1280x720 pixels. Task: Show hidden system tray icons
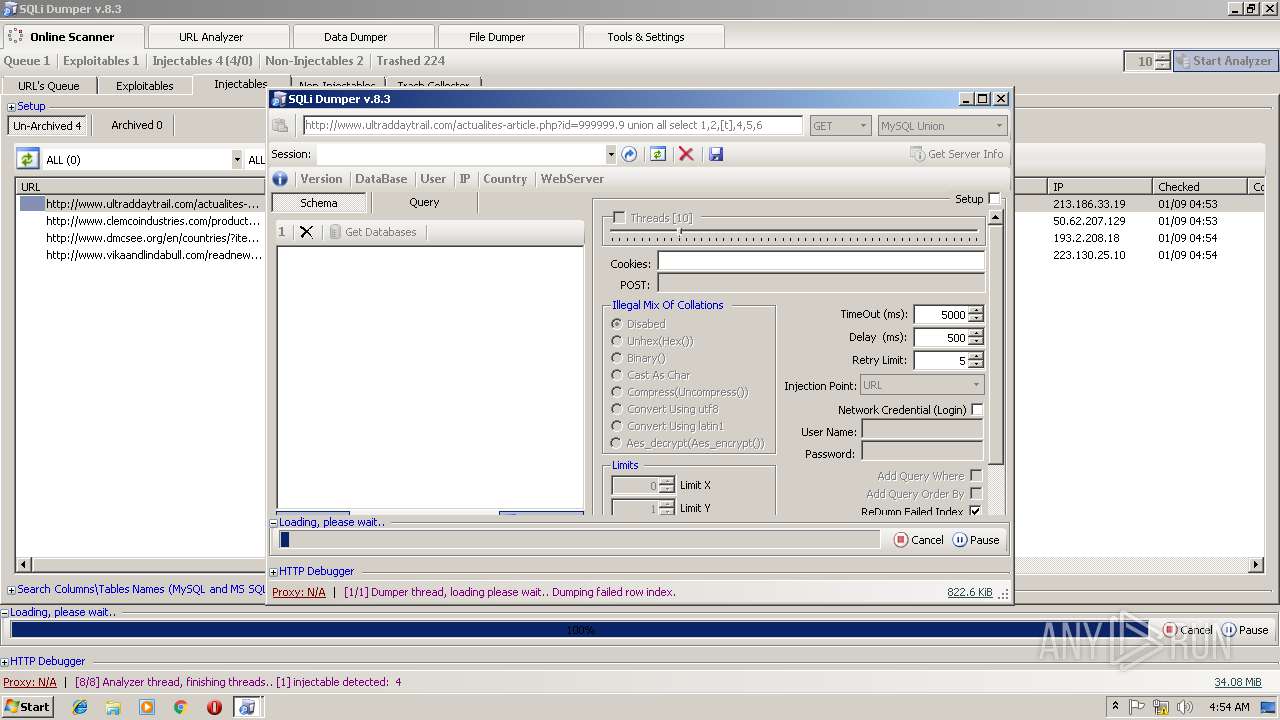(x=1115, y=707)
